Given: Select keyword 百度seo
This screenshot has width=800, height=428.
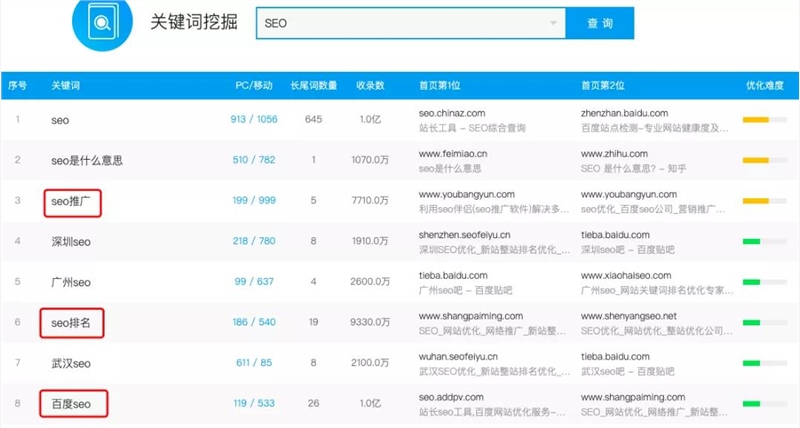Looking at the screenshot, I should click(x=71, y=404).
